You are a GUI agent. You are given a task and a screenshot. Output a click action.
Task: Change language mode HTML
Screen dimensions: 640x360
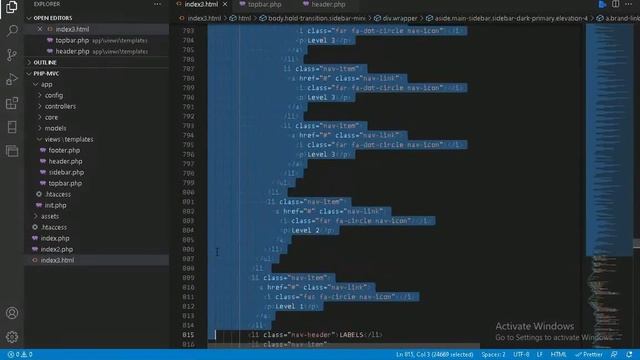pos(558,354)
